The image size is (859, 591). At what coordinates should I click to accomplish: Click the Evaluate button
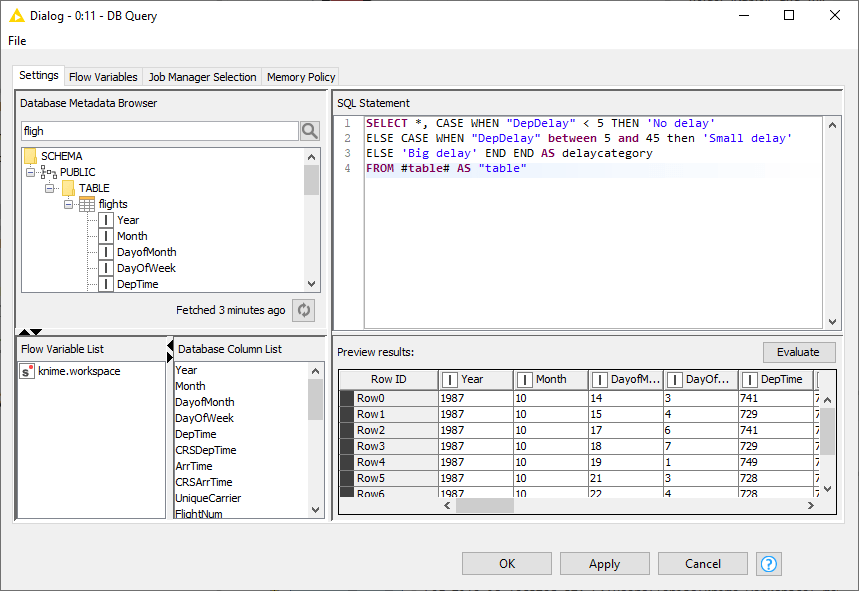pyautogui.click(x=798, y=352)
